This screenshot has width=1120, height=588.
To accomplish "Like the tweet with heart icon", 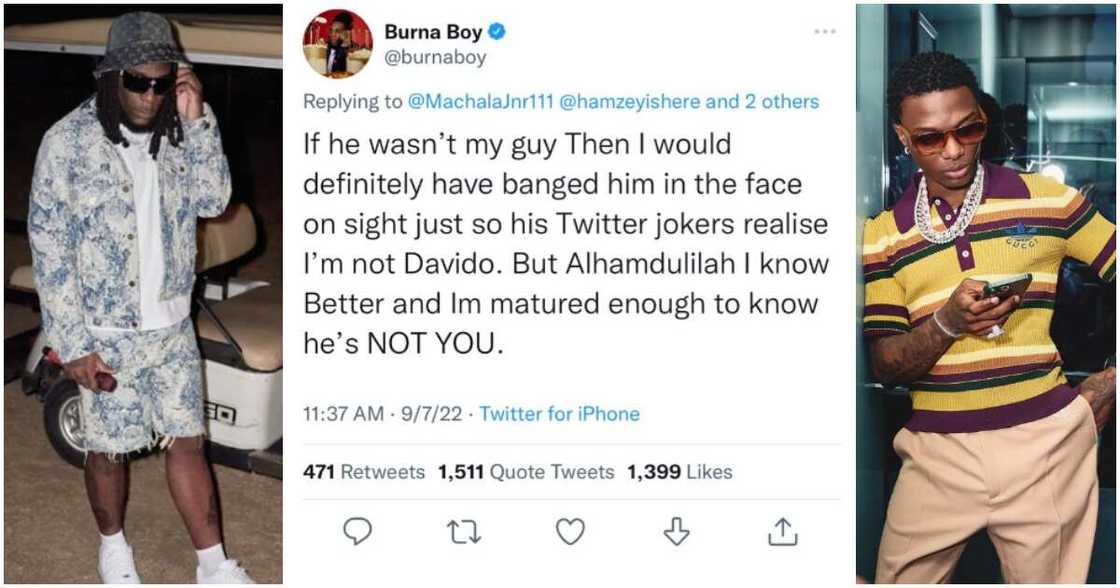I will pyautogui.click(x=570, y=531).
